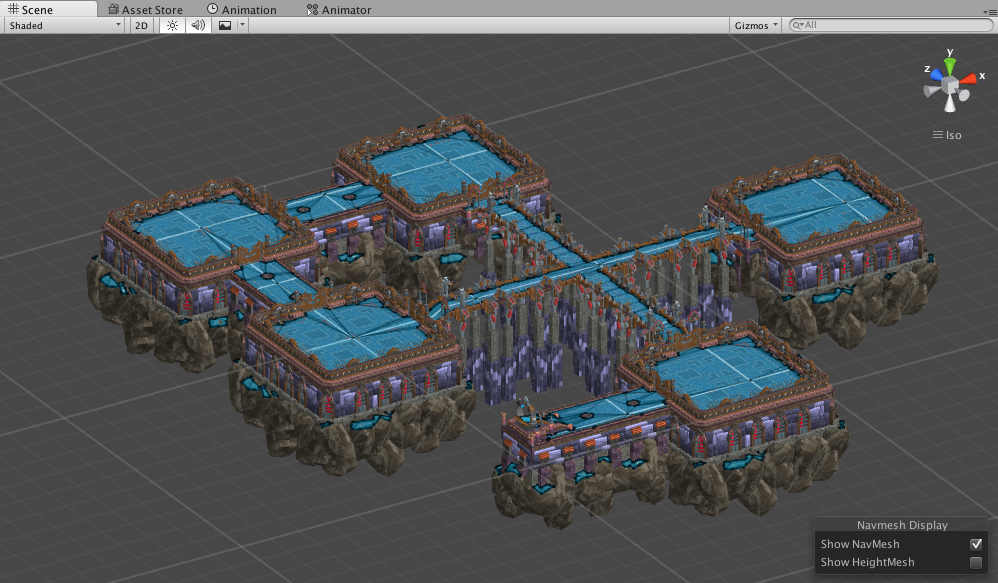The width and height of the screenshot is (998, 583).
Task: Click the orientation gizmo center cube
Action: click(x=950, y=85)
